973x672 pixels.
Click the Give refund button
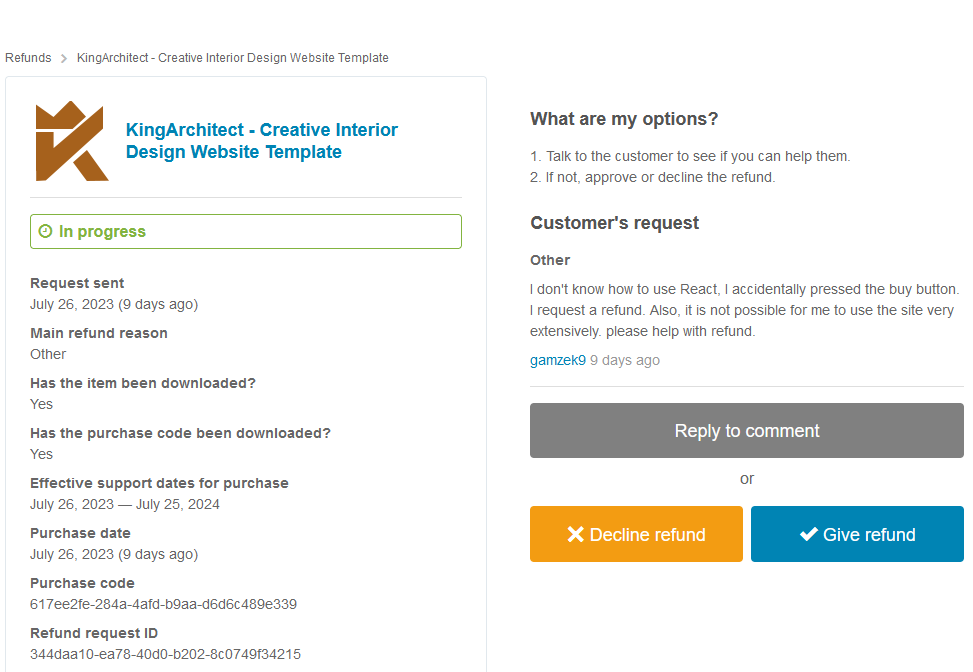(857, 534)
